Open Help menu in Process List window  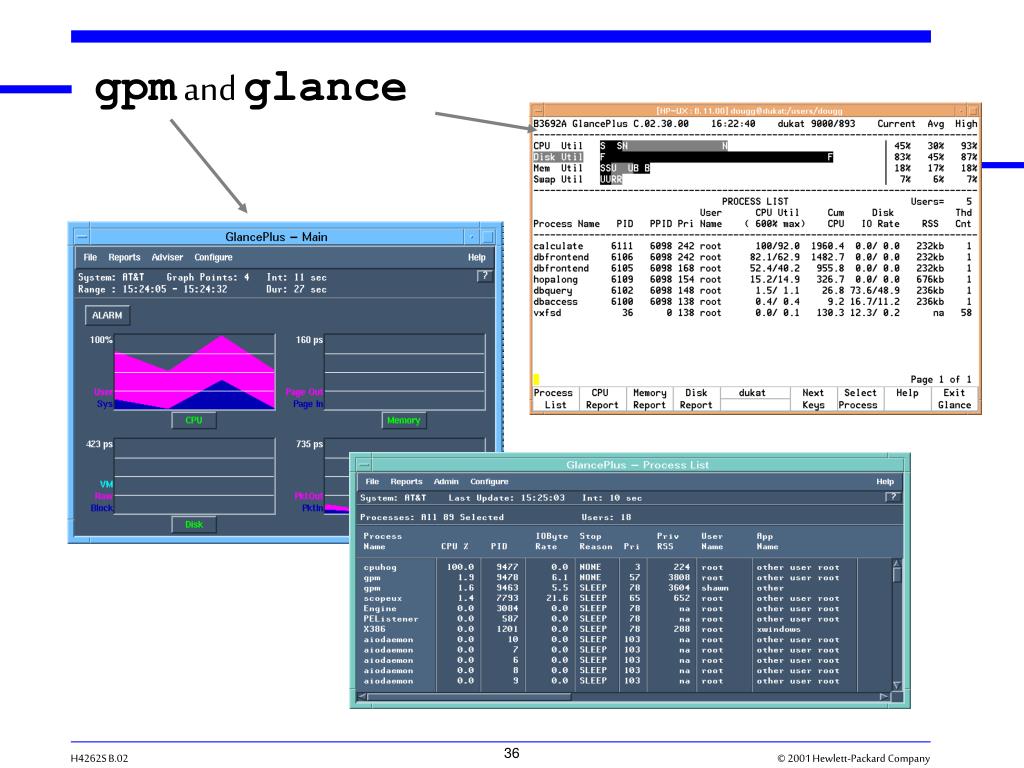(885, 481)
